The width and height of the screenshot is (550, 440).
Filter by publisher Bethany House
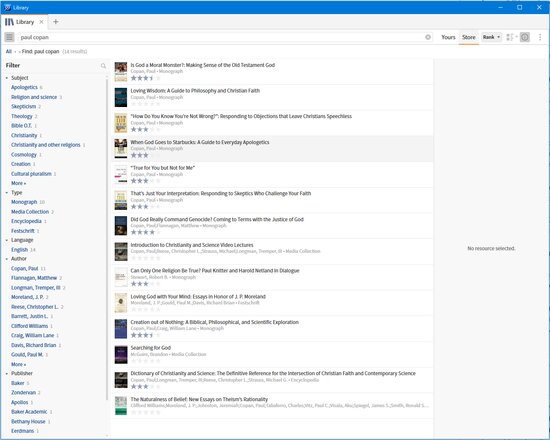pos(28,422)
